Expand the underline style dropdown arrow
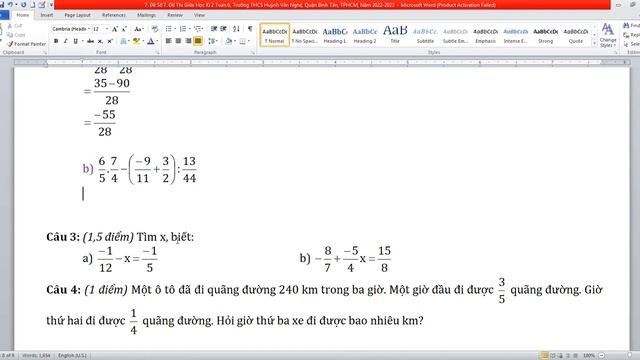The width and height of the screenshot is (640, 360). (x=82, y=41)
